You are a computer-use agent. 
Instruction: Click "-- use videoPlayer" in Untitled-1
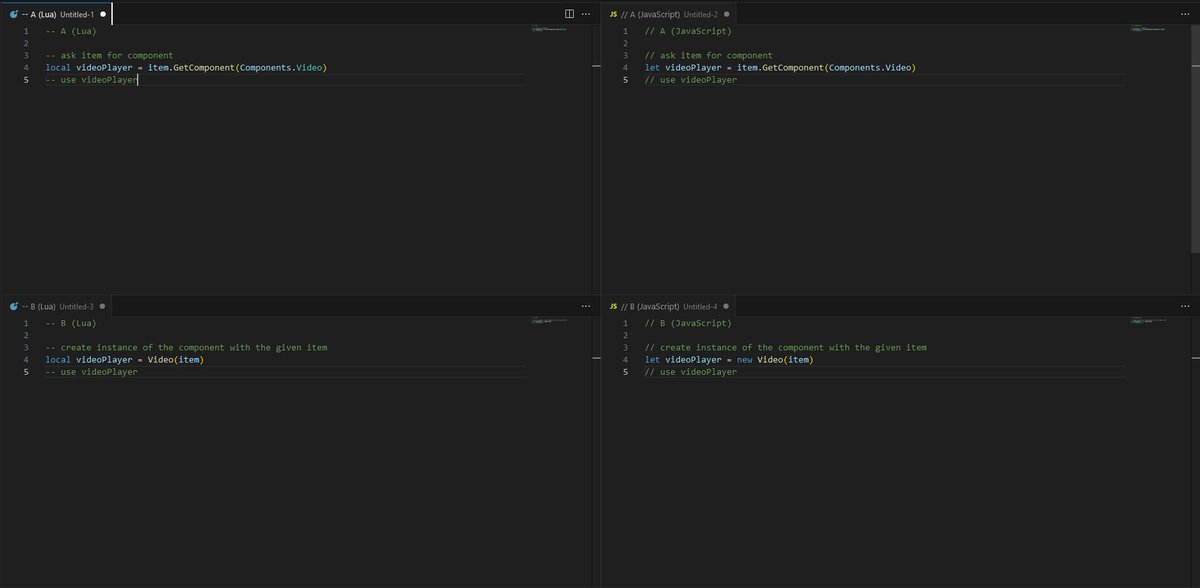[92, 79]
